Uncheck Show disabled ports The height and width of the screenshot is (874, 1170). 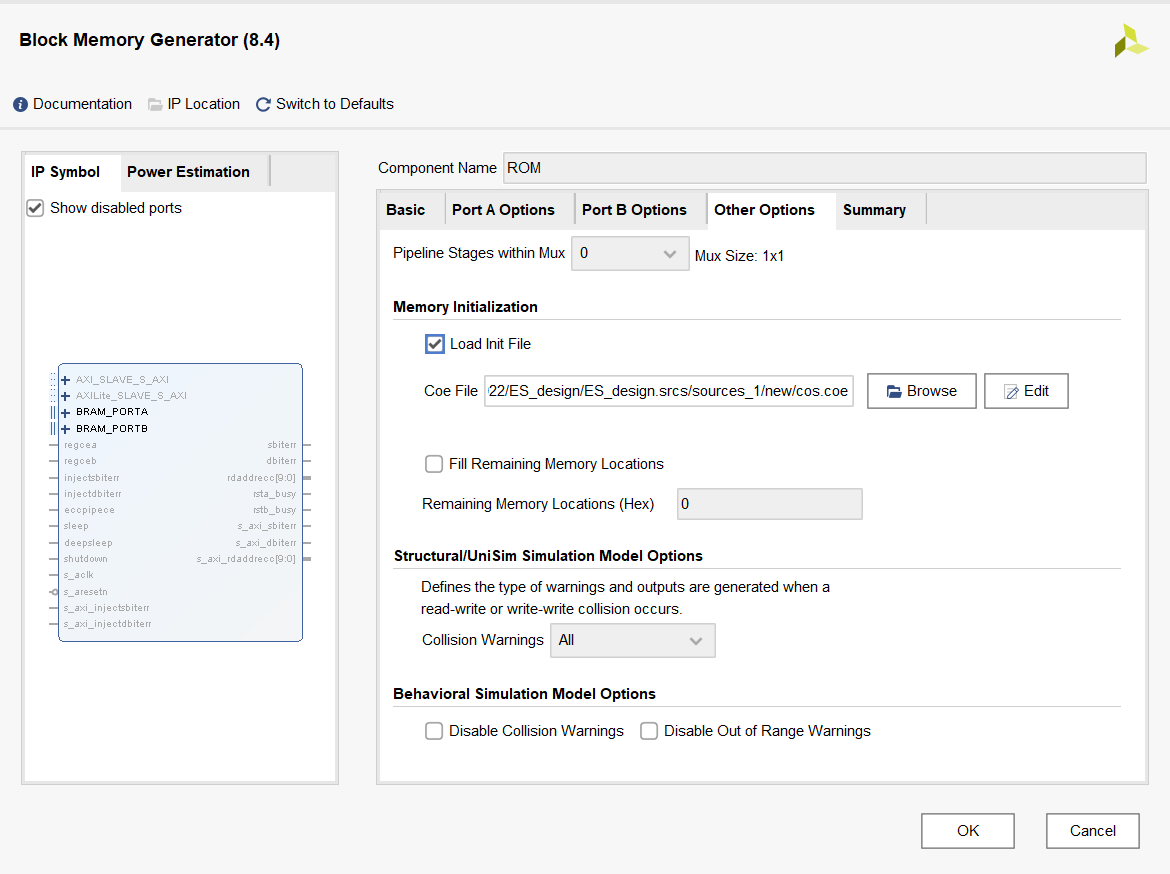click(x=36, y=208)
